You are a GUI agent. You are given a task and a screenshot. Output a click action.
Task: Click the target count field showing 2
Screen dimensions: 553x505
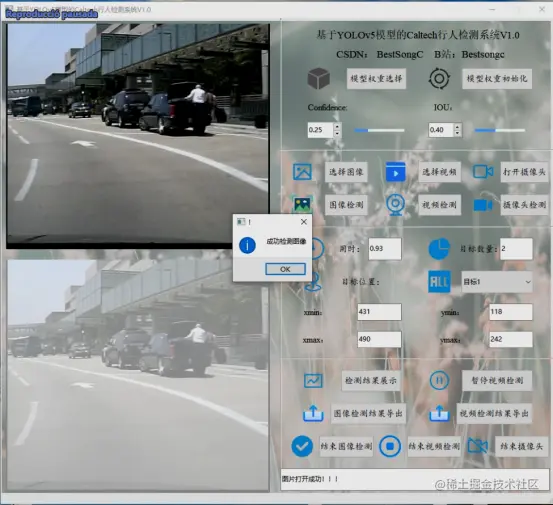516,249
